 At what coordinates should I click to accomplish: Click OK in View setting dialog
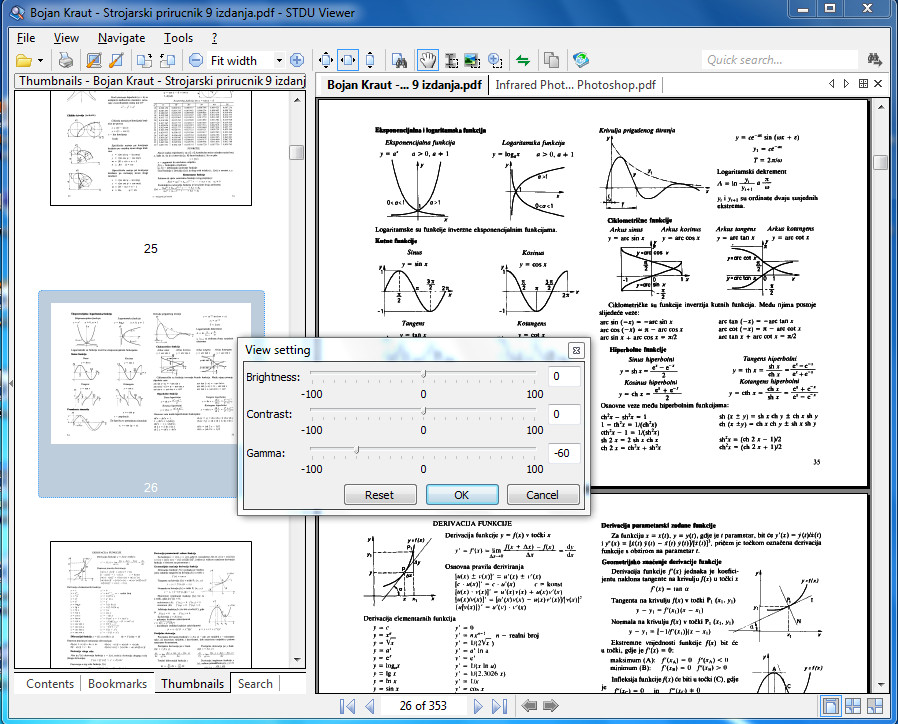(x=461, y=495)
